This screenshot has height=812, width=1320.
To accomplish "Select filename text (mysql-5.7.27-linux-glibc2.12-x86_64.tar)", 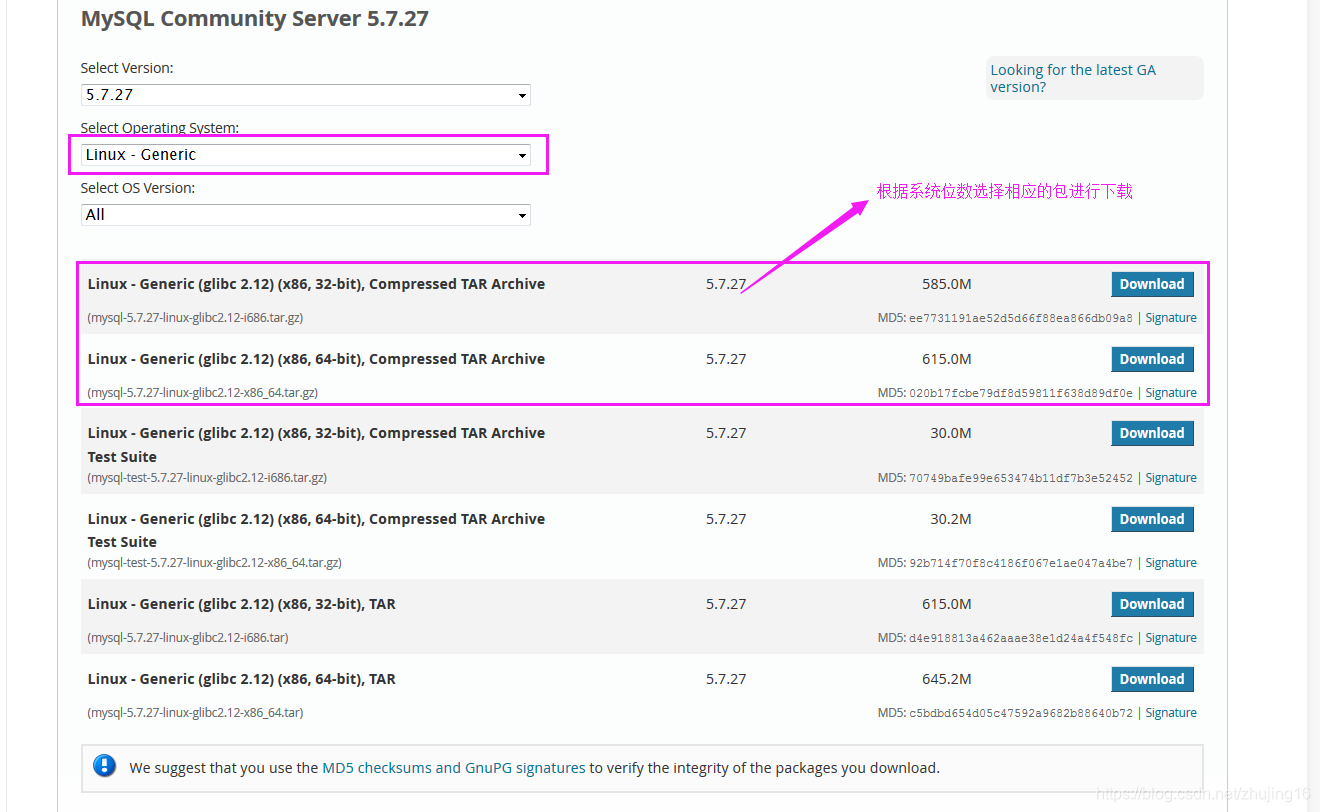I will tap(195, 713).
